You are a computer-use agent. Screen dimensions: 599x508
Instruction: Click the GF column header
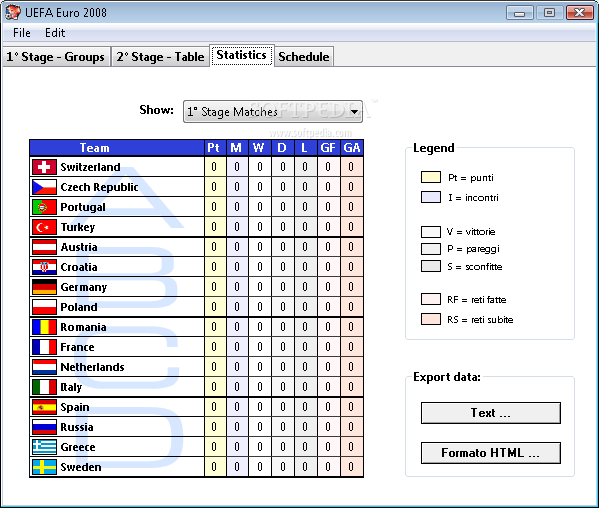[328, 148]
